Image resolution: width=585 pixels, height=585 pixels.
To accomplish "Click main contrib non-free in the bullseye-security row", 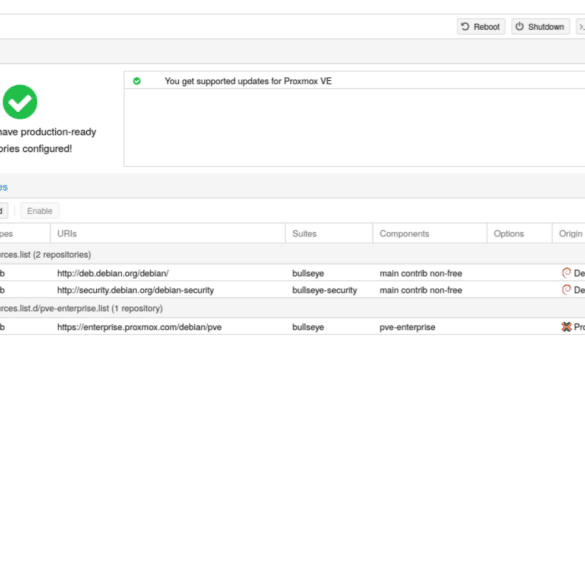I will (421, 290).
